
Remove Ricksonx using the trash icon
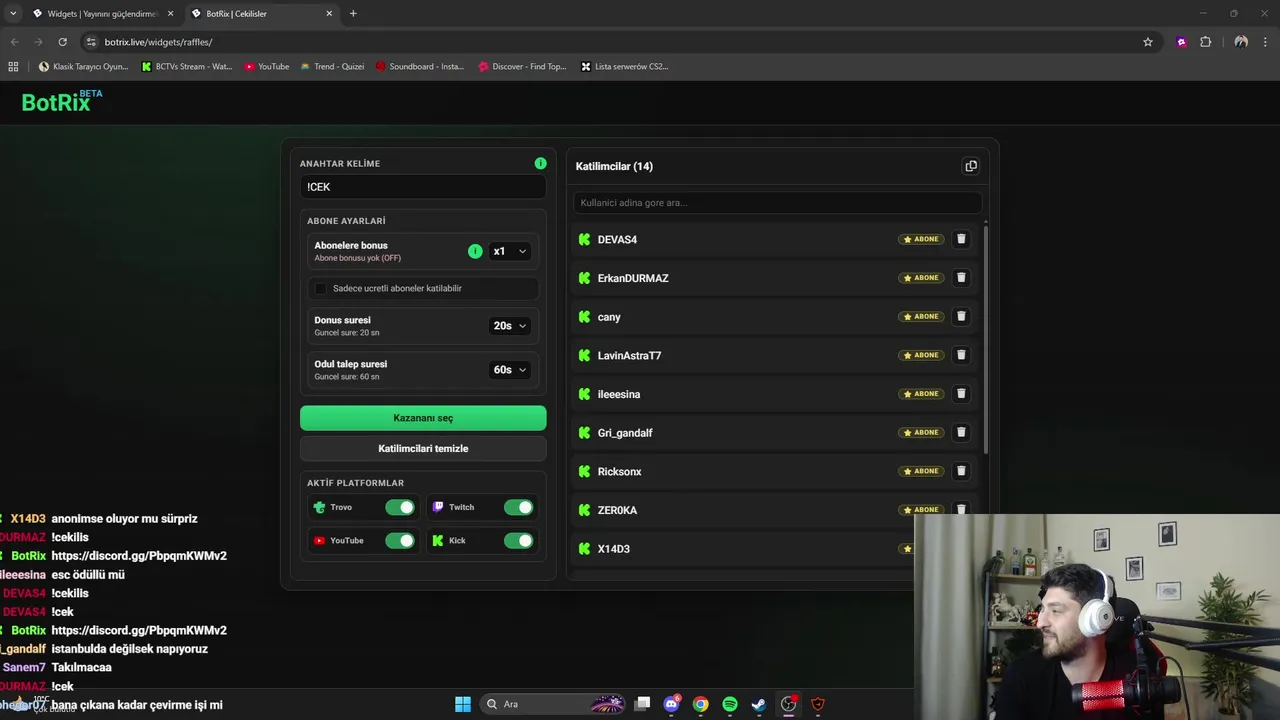tap(961, 471)
